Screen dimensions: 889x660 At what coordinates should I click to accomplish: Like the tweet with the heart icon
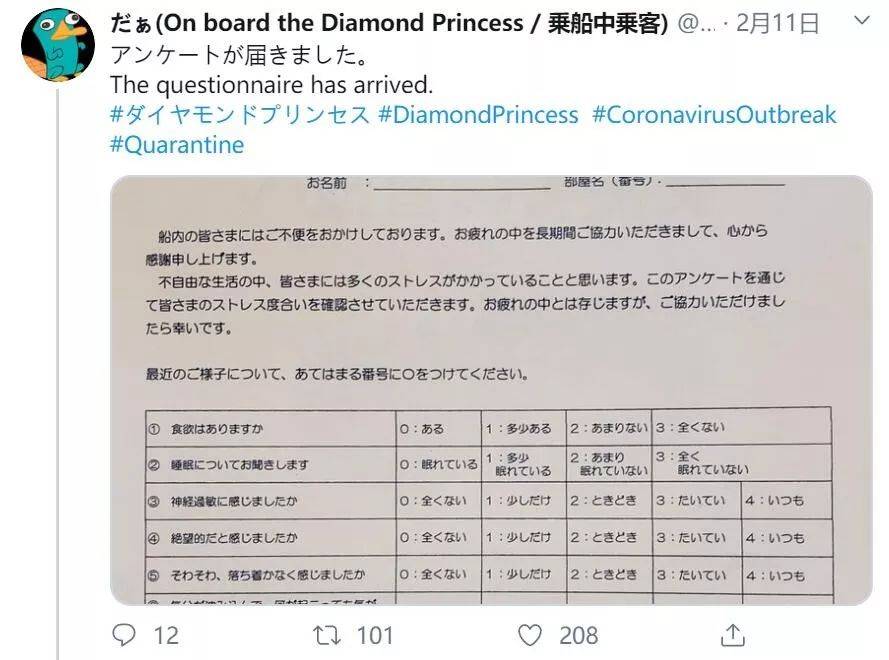coord(530,635)
